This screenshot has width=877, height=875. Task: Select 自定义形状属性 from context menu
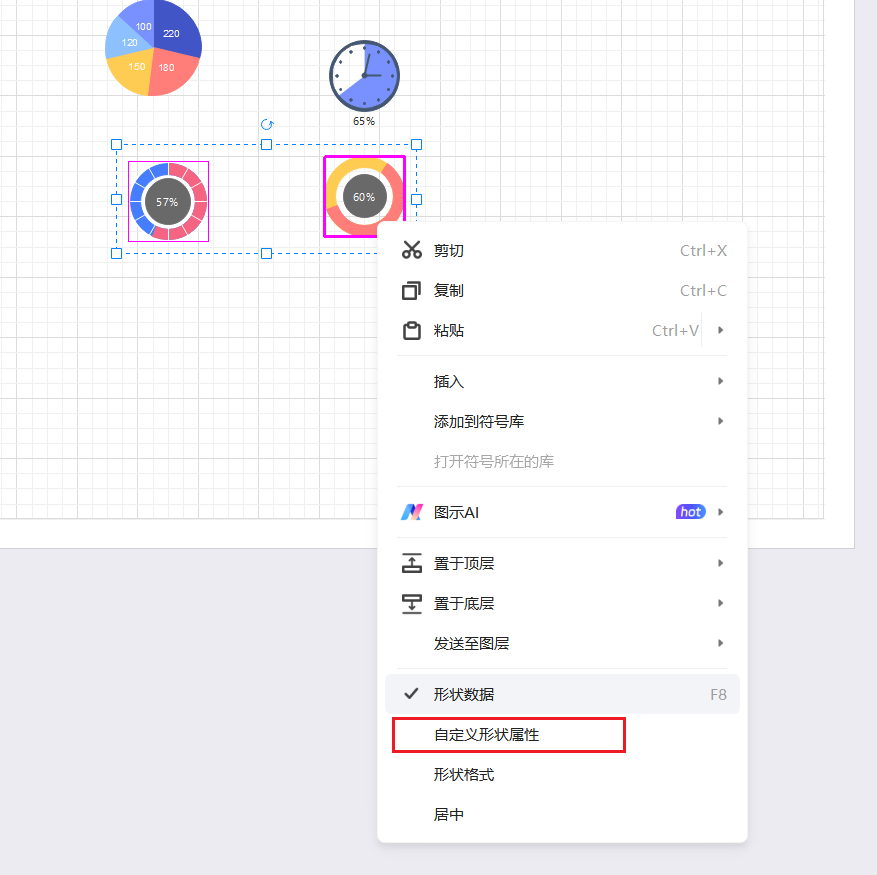[x=486, y=735]
